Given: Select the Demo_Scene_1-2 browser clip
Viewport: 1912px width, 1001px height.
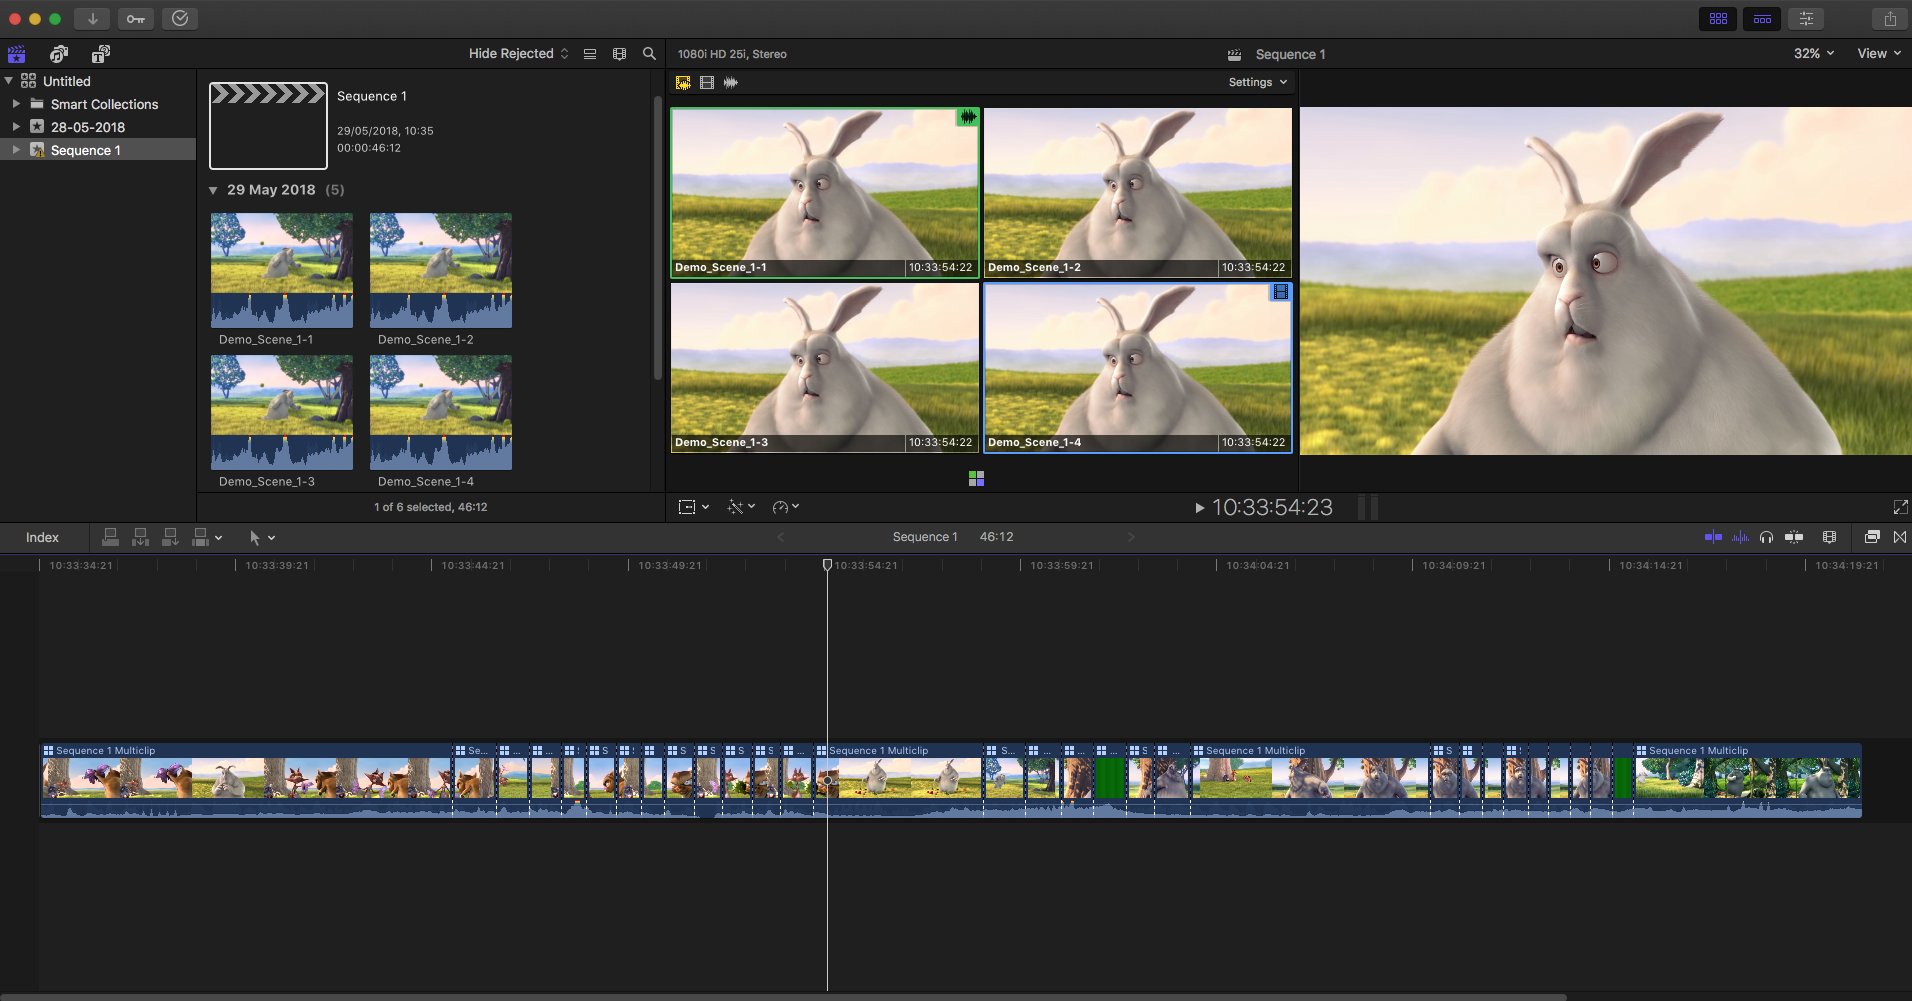Looking at the screenshot, I should tap(441, 270).
